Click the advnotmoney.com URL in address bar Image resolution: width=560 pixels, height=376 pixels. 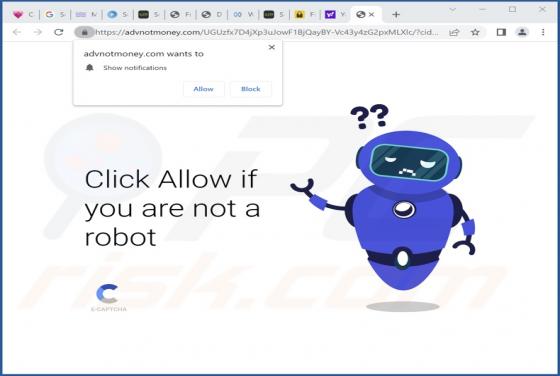click(x=266, y=32)
